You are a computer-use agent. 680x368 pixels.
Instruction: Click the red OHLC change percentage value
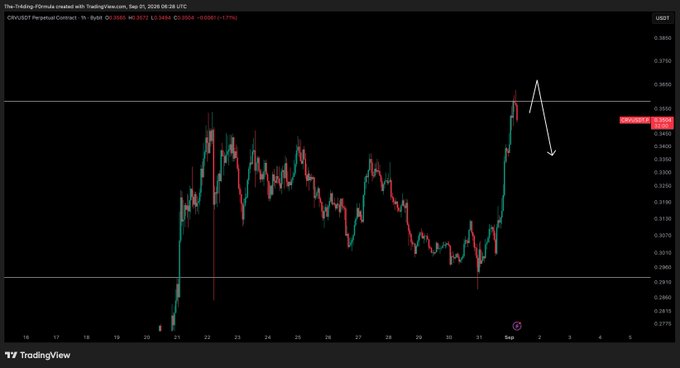(x=217, y=18)
